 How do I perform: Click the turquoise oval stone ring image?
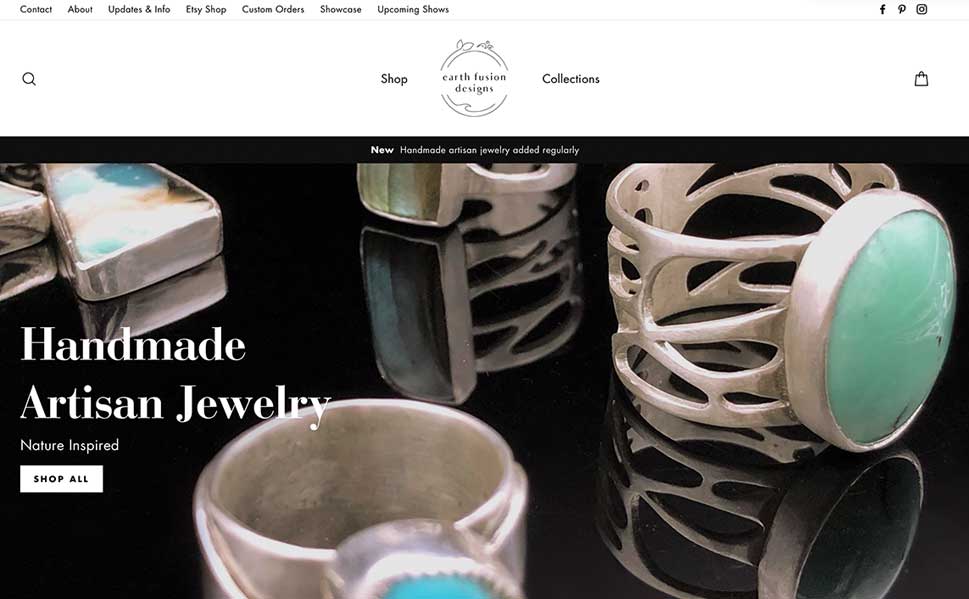click(782, 309)
